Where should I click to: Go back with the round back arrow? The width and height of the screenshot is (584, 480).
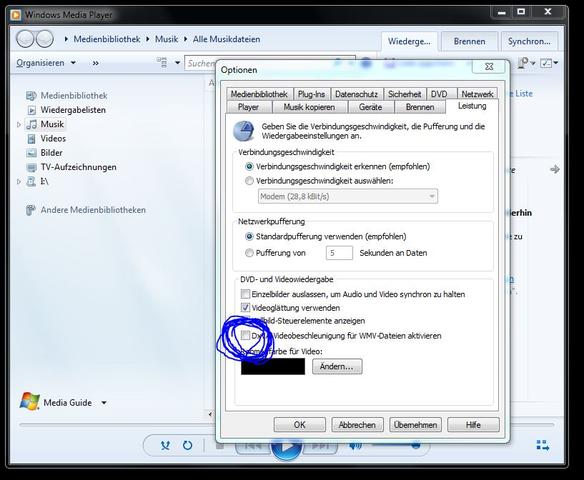tap(25, 39)
